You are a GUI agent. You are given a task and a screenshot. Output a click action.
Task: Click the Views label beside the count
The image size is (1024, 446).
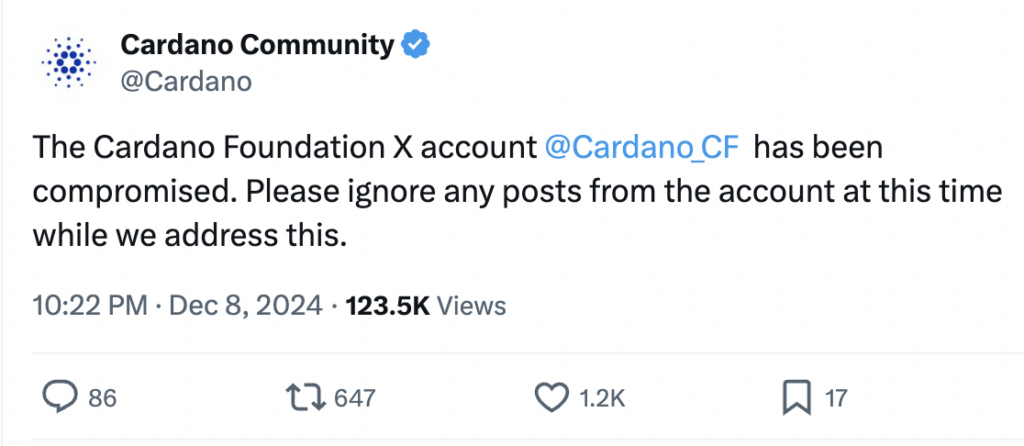[470, 306]
